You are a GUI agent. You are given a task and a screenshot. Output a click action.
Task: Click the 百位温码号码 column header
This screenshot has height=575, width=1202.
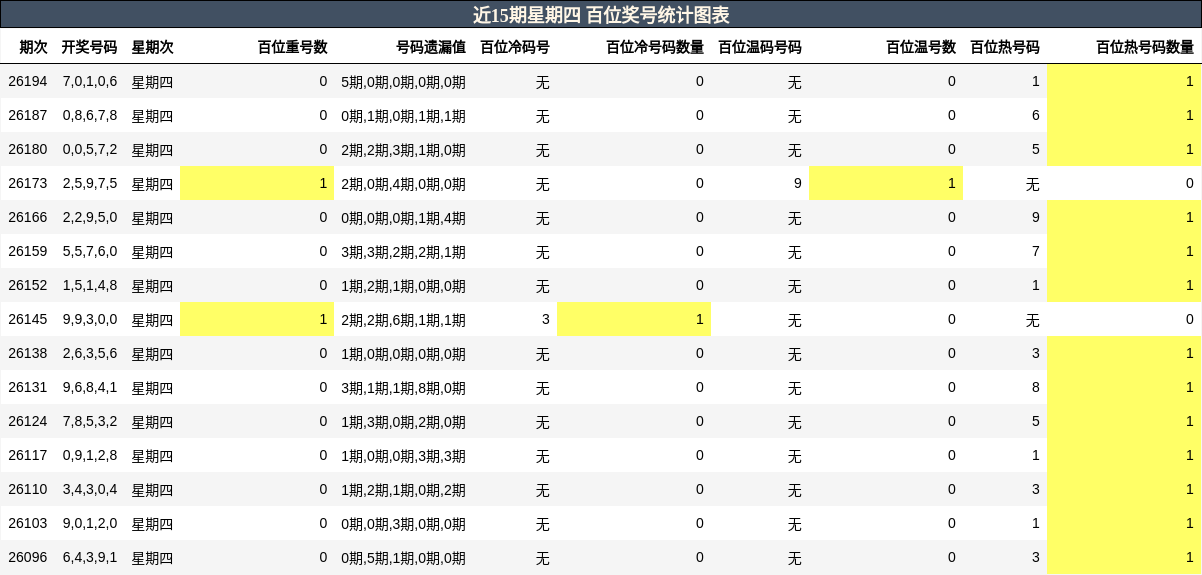point(760,47)
